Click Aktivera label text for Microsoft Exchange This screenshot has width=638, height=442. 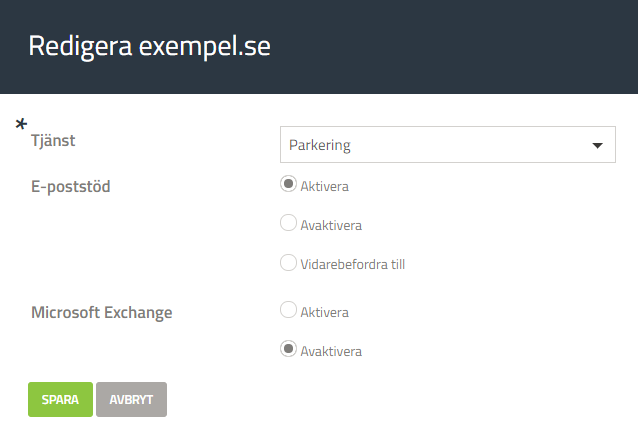[x=324, y=313]
